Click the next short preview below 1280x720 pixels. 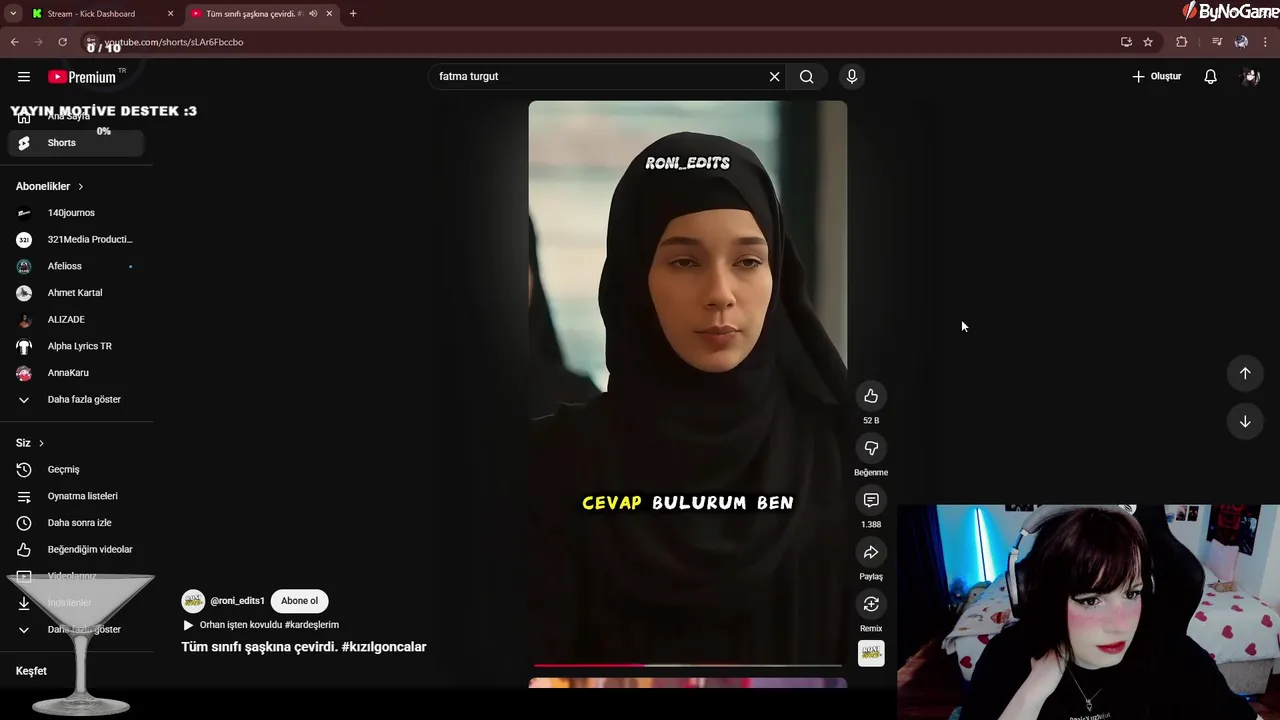coord(688,683)
